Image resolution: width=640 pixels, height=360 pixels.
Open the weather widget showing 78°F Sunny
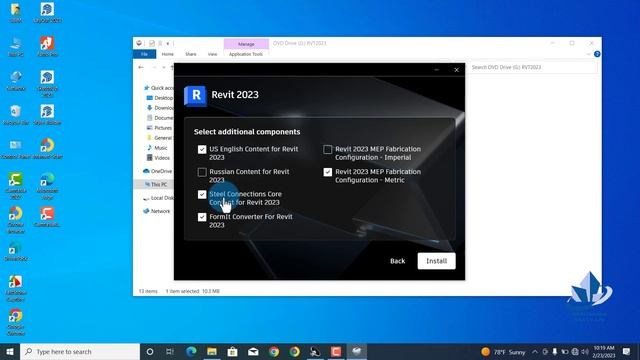(x=503, y=352)
